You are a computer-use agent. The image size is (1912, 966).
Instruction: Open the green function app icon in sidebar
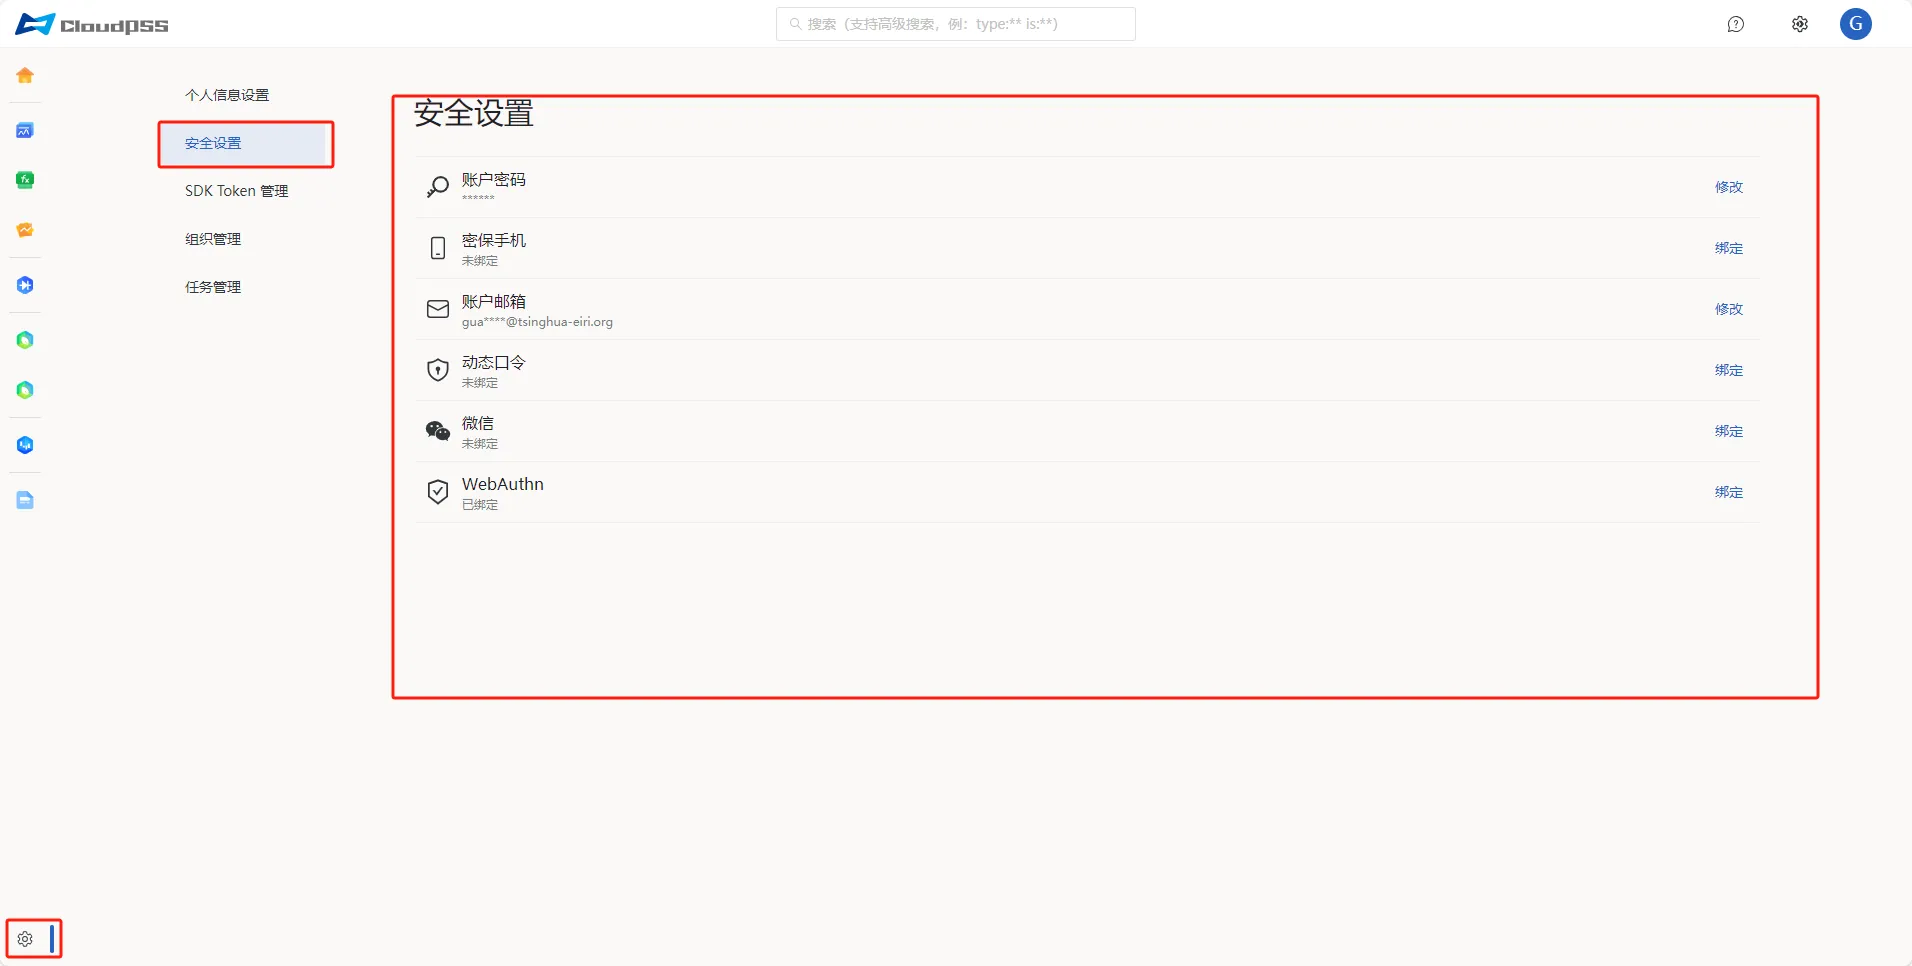pyautogui.click(x=25, y=180)
